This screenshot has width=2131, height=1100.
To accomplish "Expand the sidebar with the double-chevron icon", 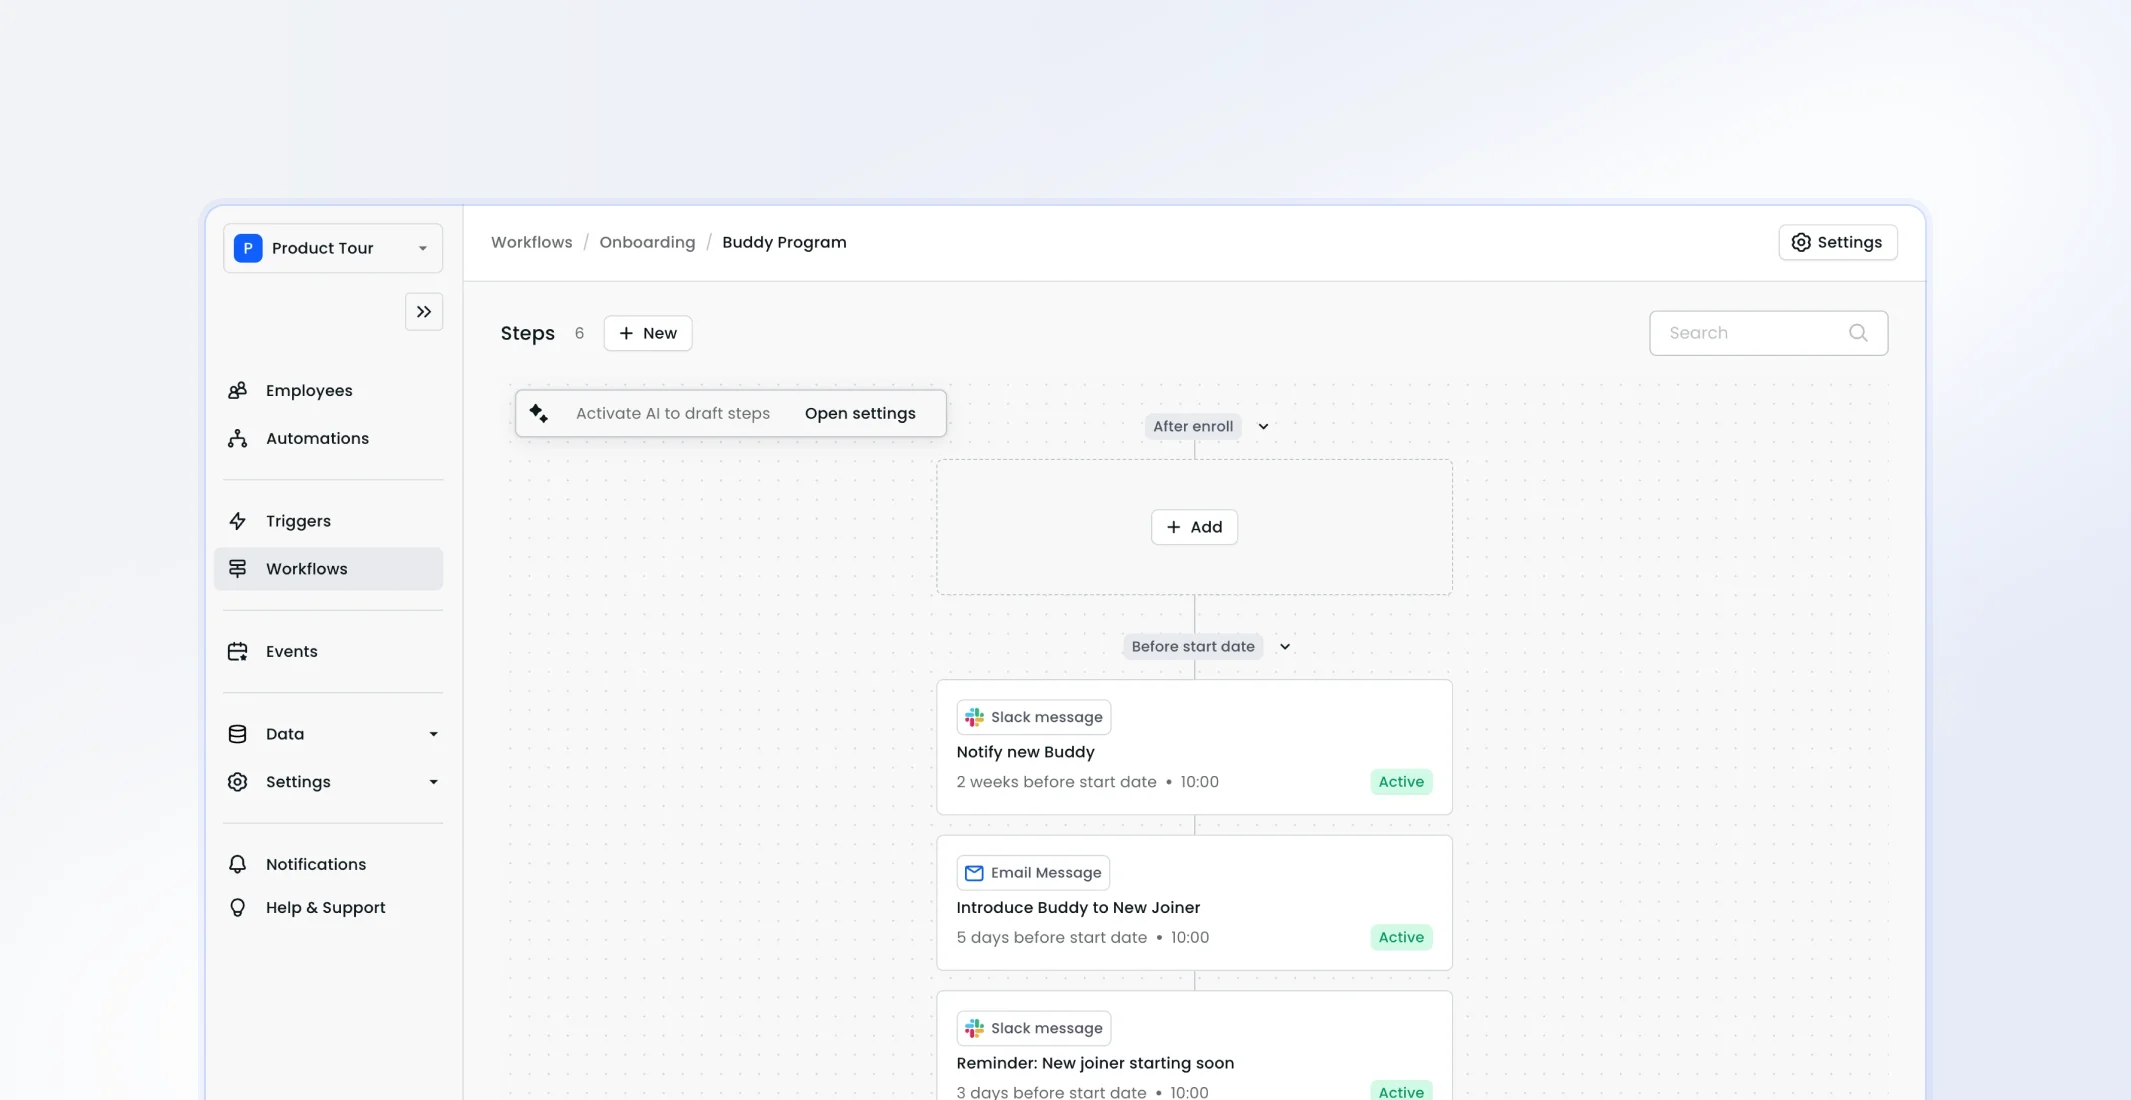I will 424,312.
